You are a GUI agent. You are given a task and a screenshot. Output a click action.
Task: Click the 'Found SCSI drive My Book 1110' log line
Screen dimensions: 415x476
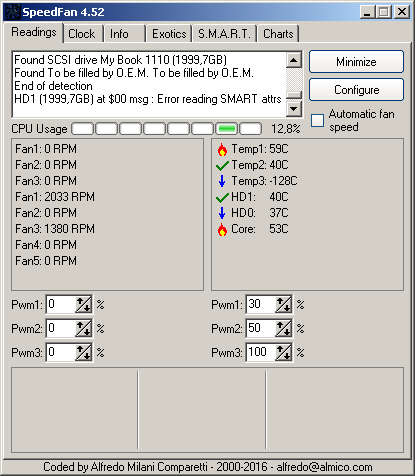tap(120, 60)
